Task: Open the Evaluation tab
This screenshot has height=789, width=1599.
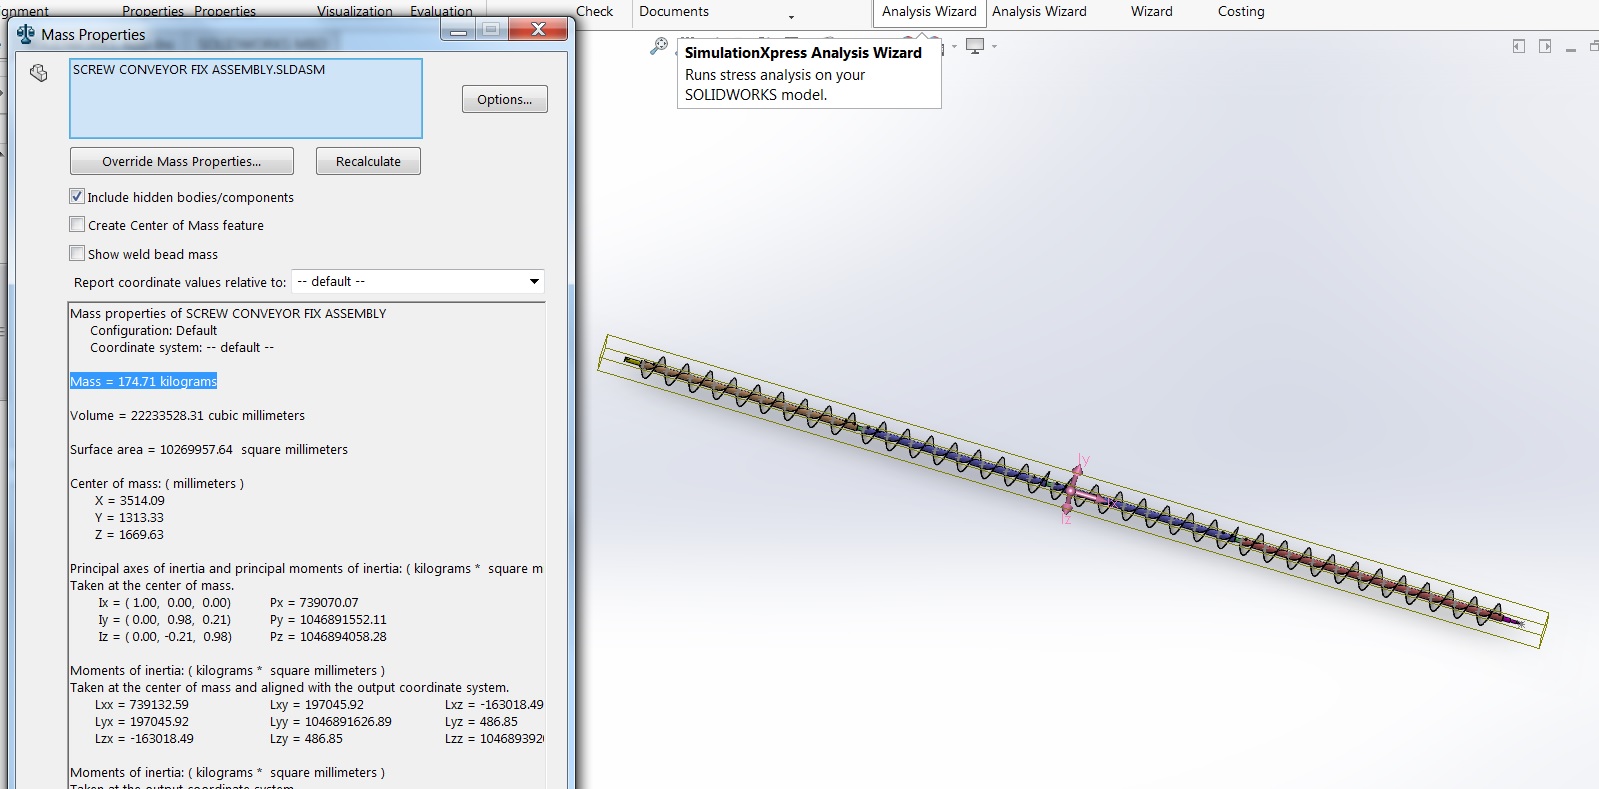Action: tap(441, 11)
